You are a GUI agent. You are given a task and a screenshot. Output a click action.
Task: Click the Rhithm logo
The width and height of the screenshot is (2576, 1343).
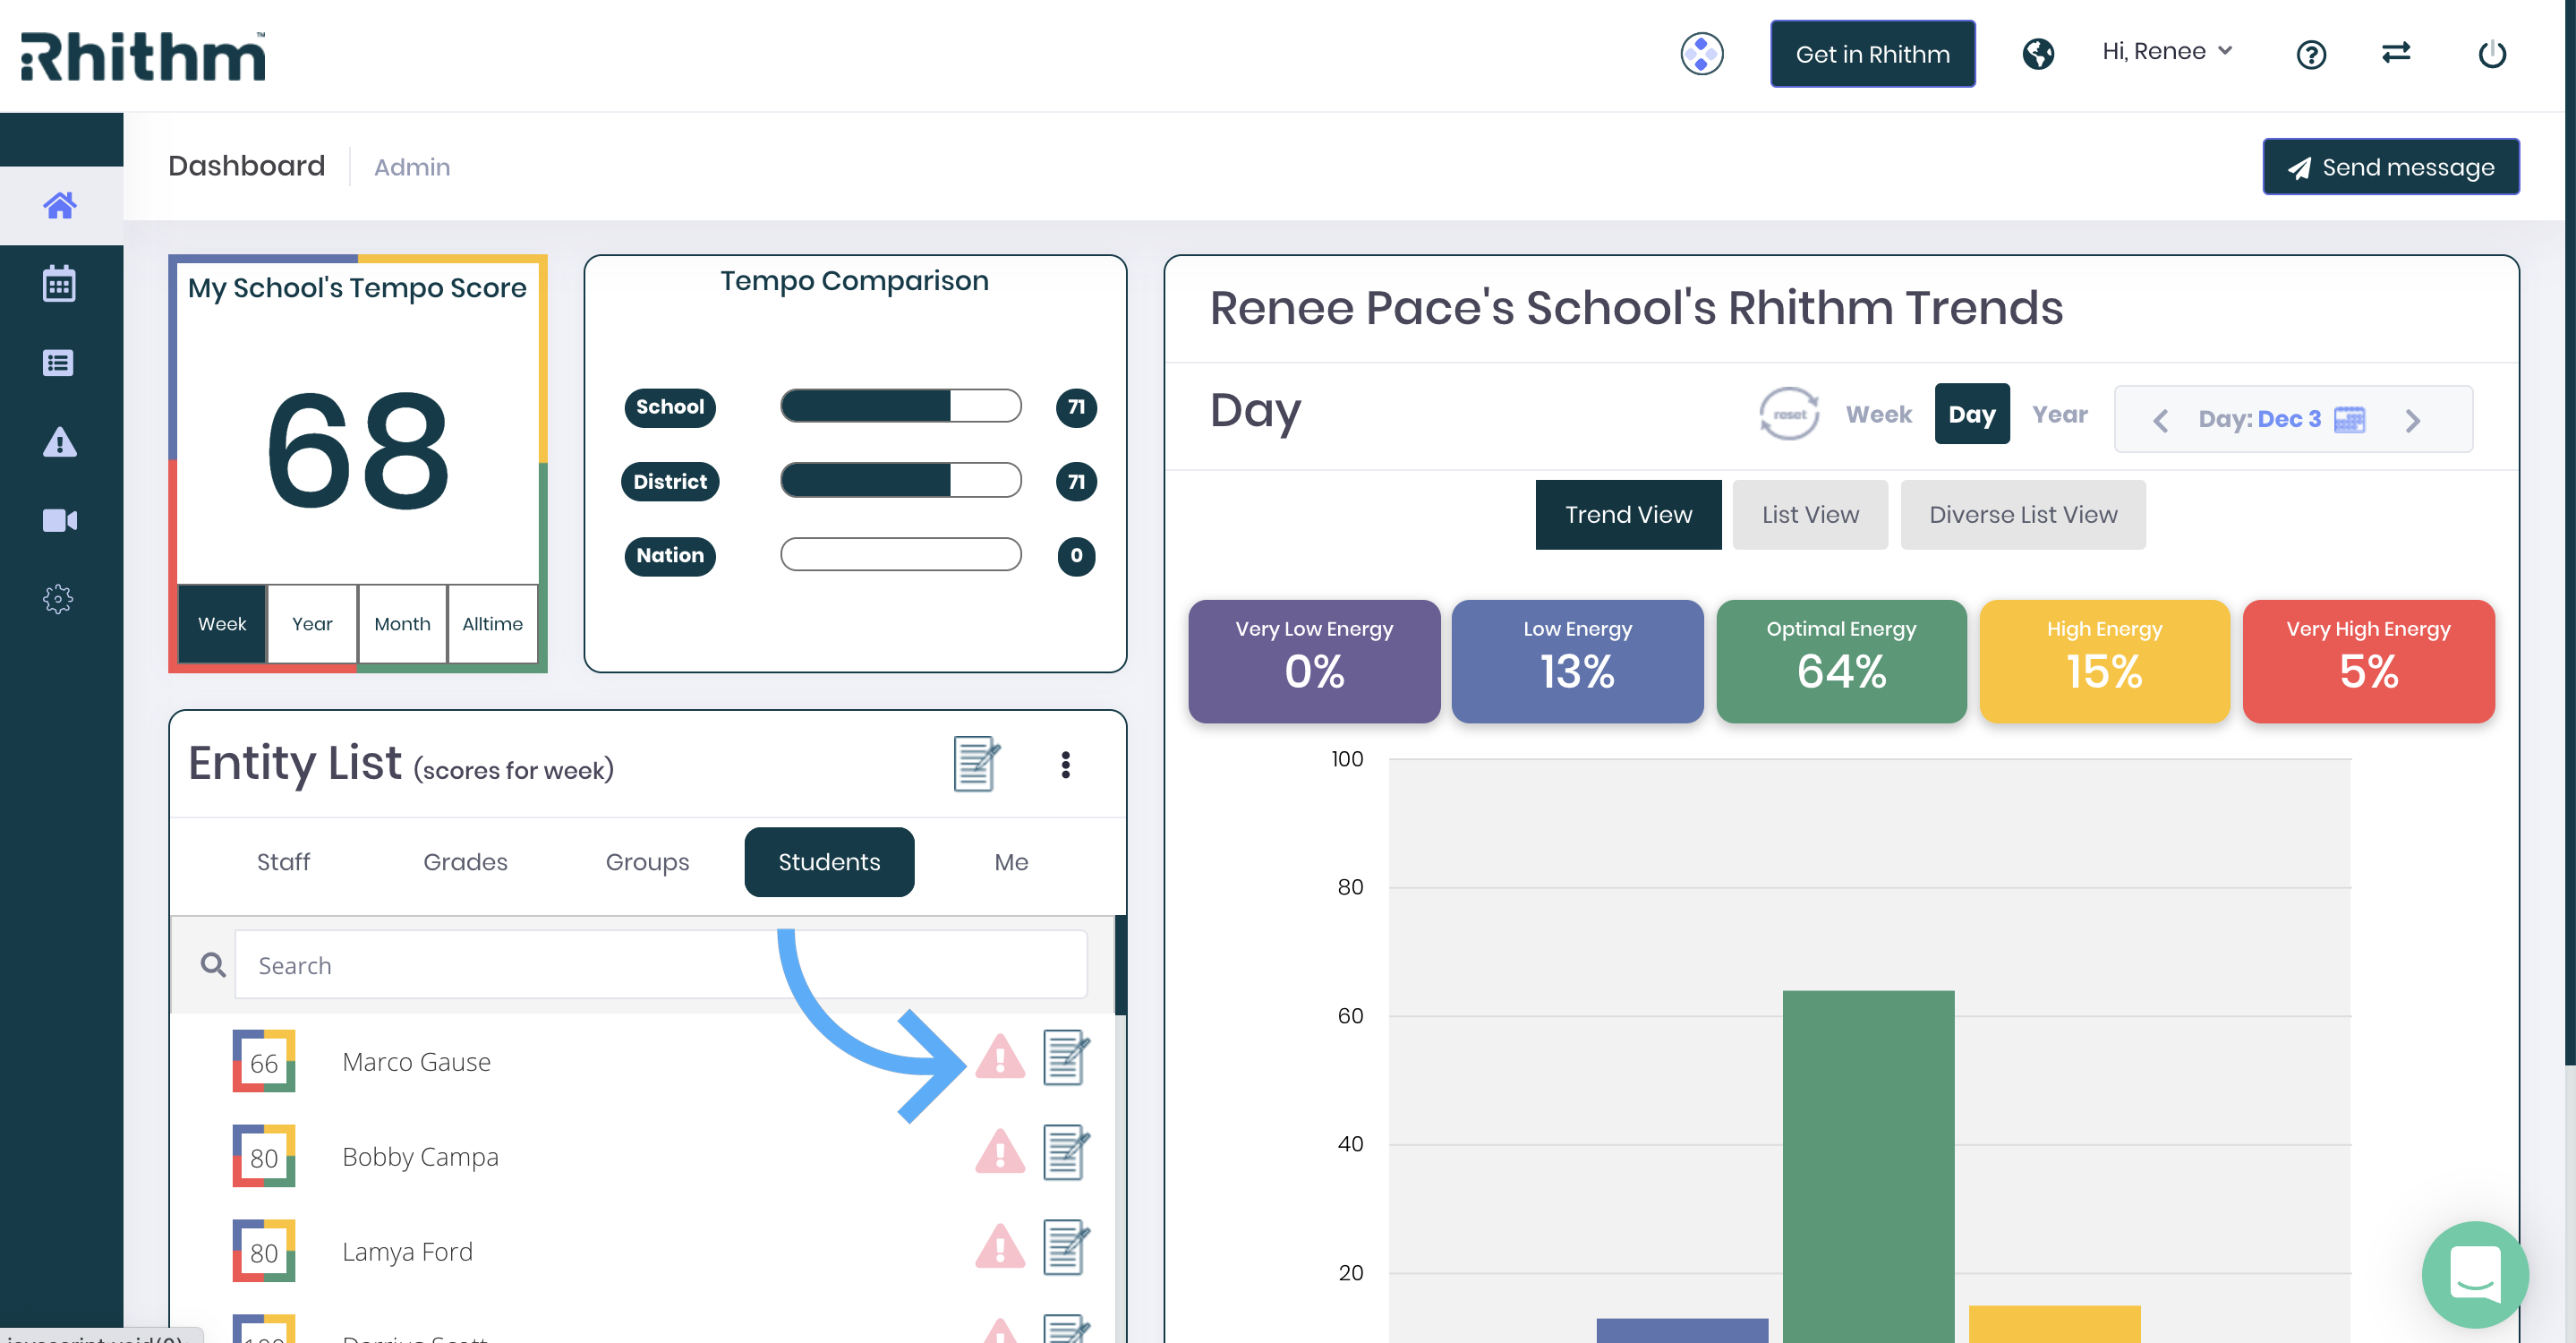[x=143, y=56]
